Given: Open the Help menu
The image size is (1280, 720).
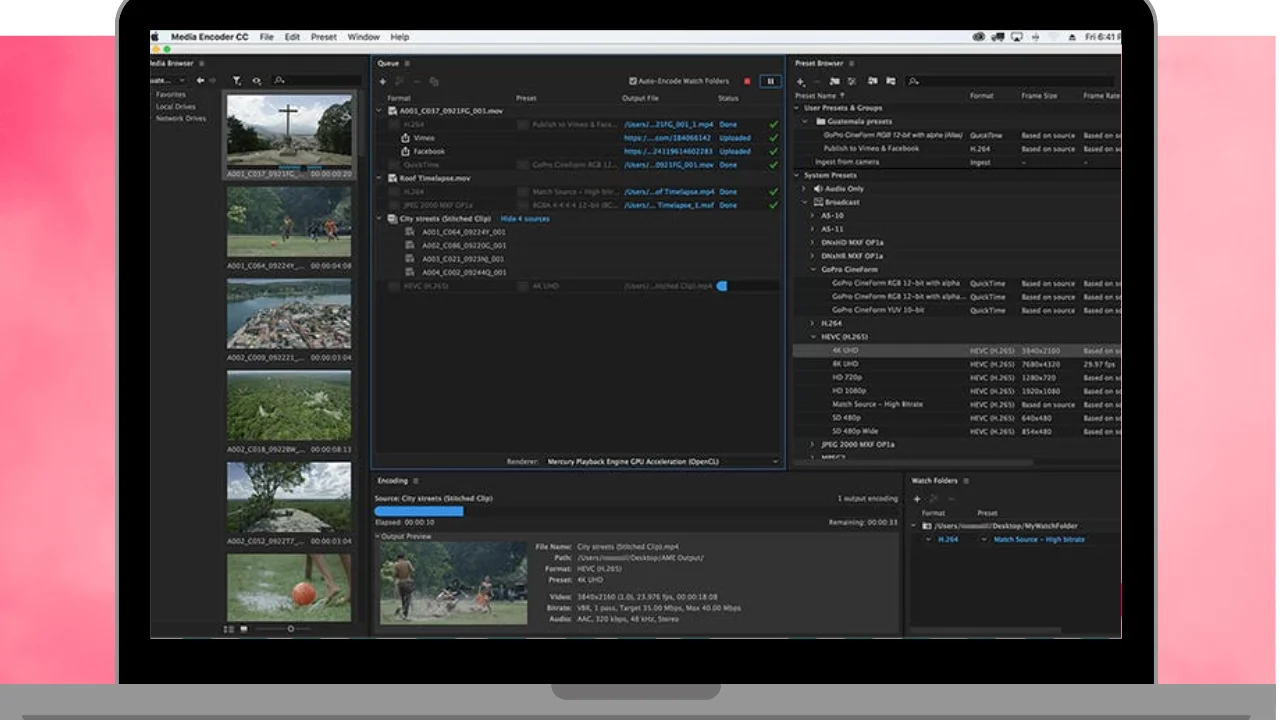Looking at the screenshot, I should pos(400,37).
